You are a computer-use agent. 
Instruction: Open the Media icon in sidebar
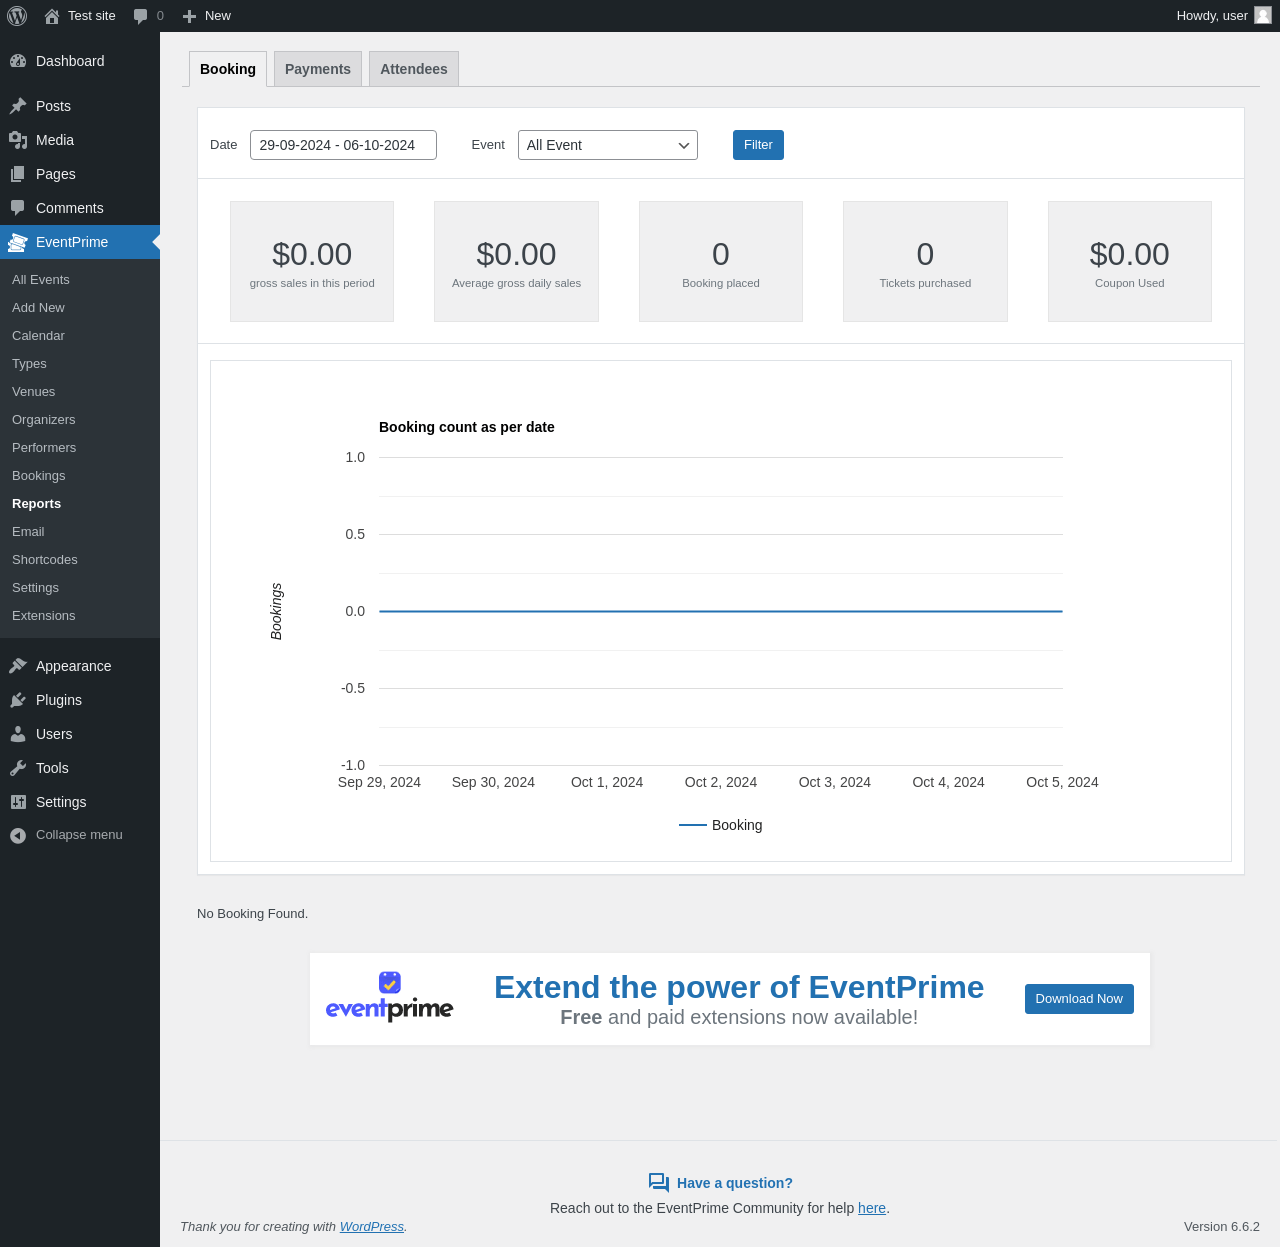point(18,140)
